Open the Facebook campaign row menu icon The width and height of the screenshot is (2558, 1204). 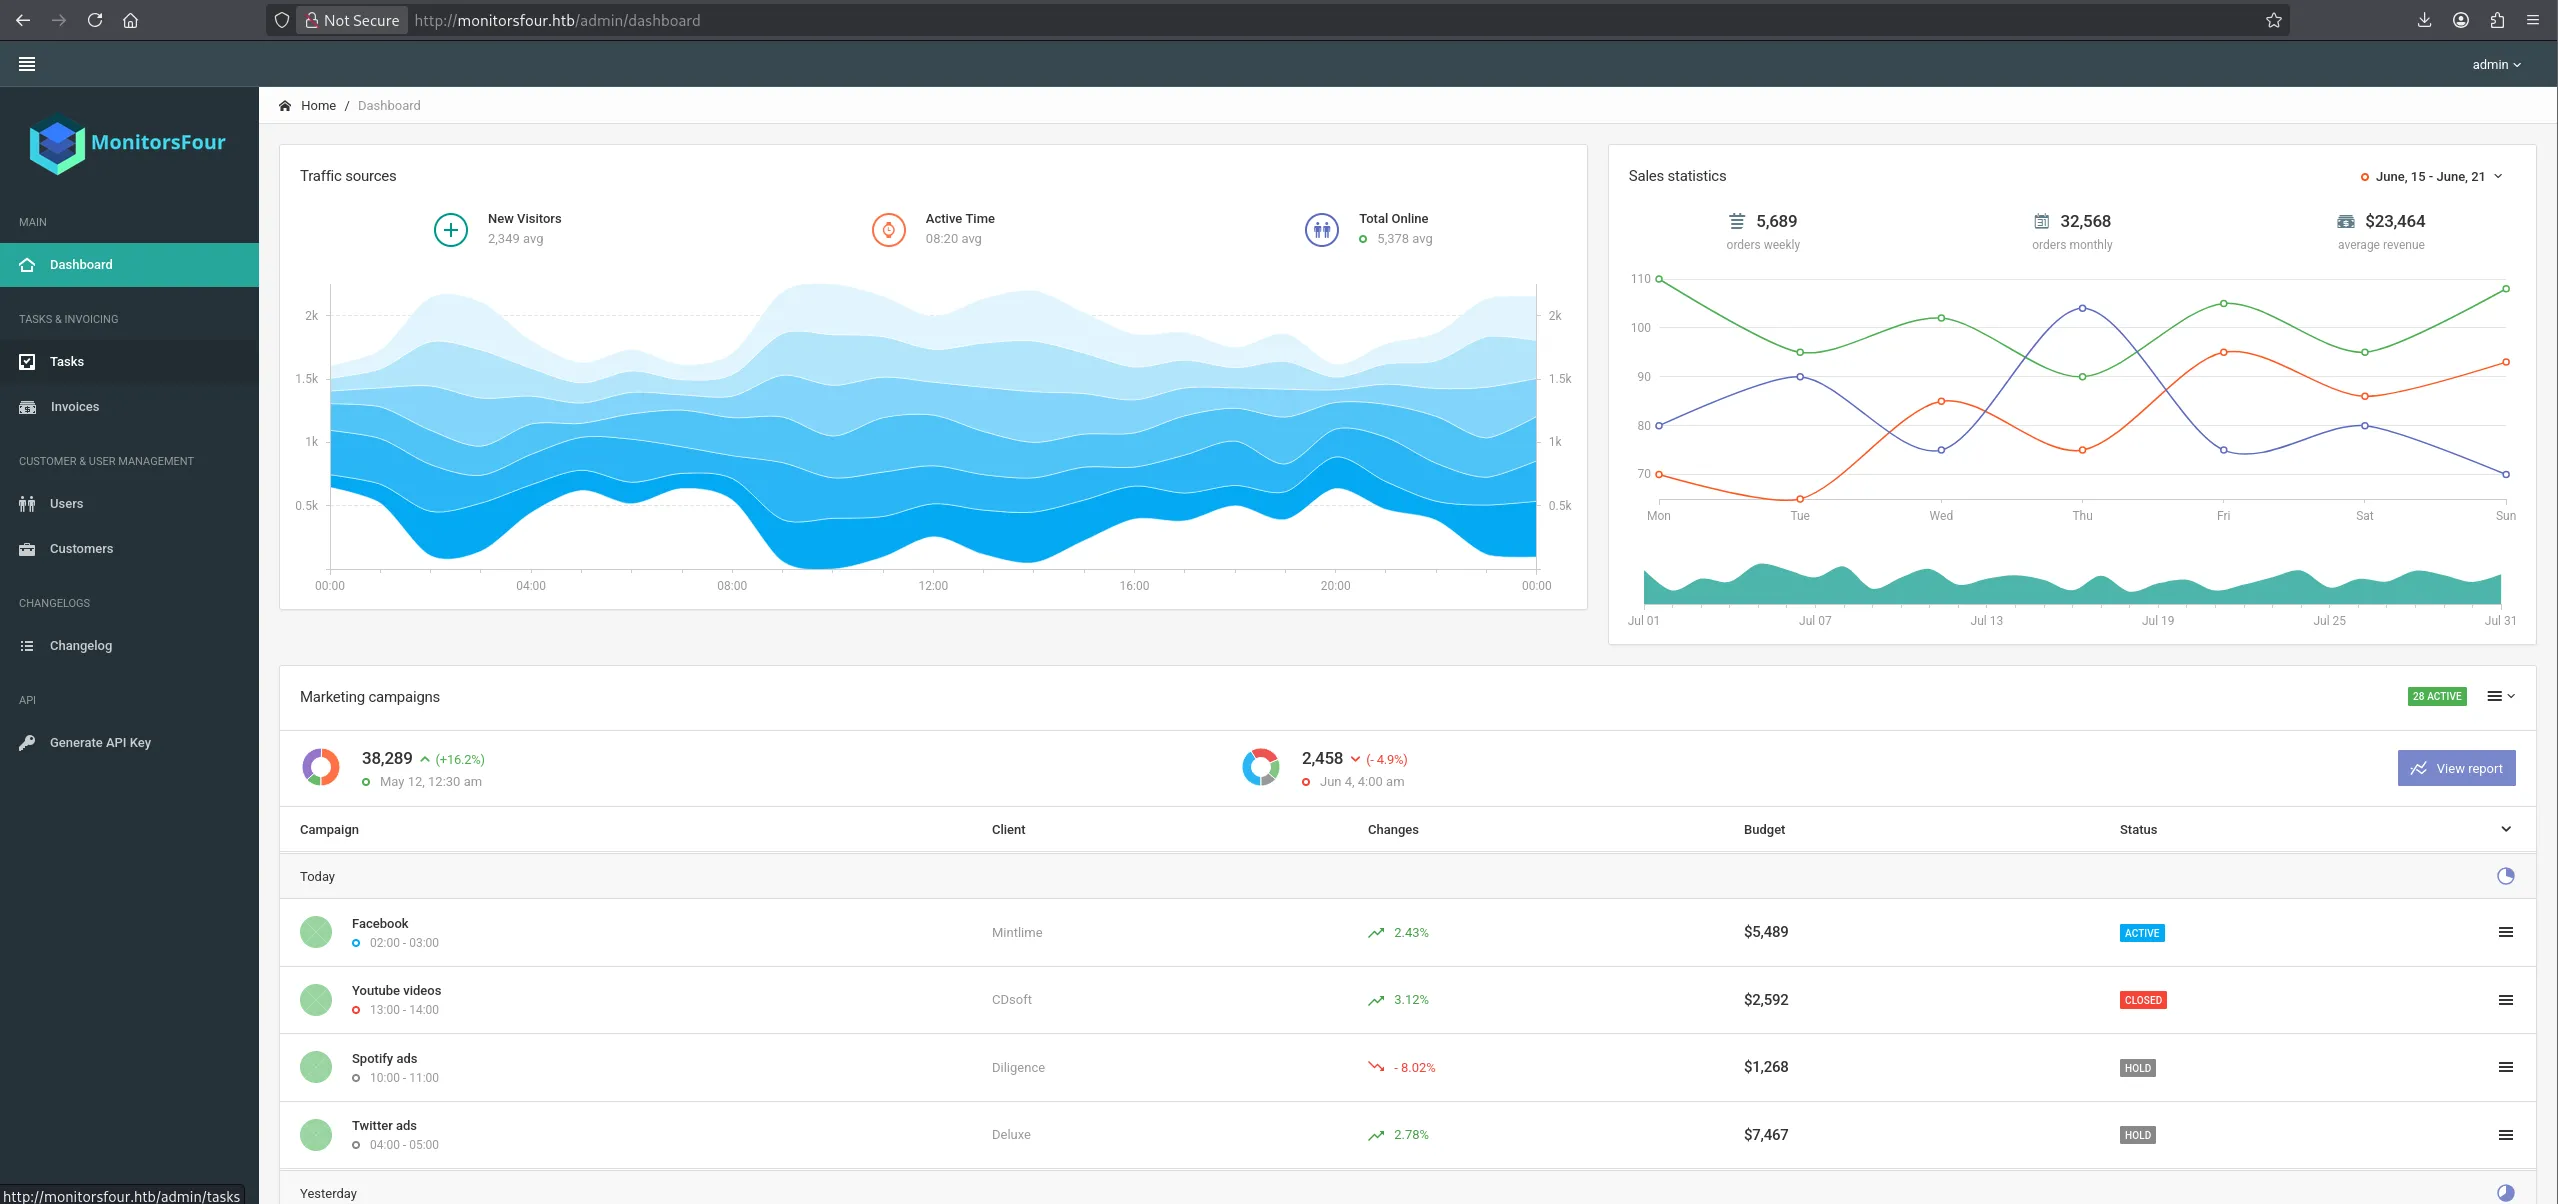[x=2505, y=933]
